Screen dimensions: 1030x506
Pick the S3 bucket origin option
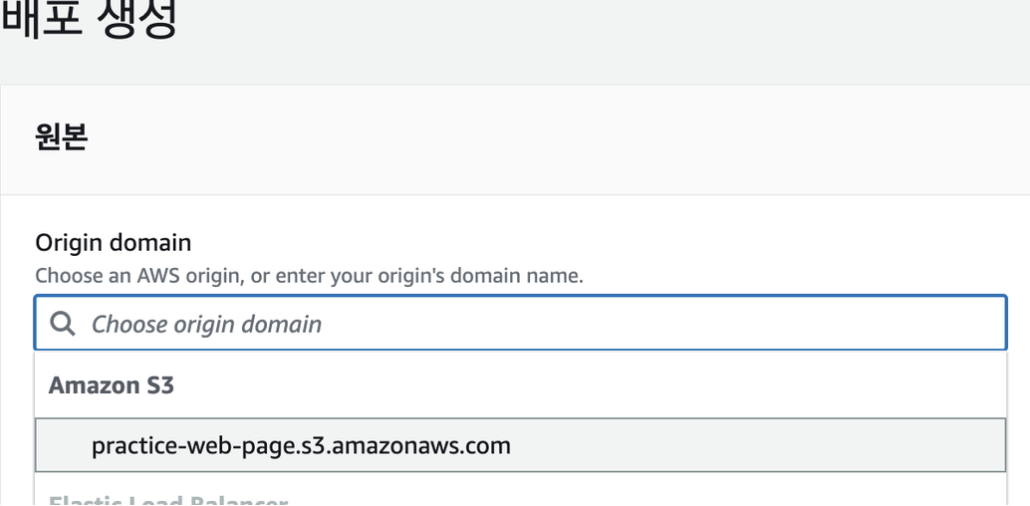pos(520,445)
